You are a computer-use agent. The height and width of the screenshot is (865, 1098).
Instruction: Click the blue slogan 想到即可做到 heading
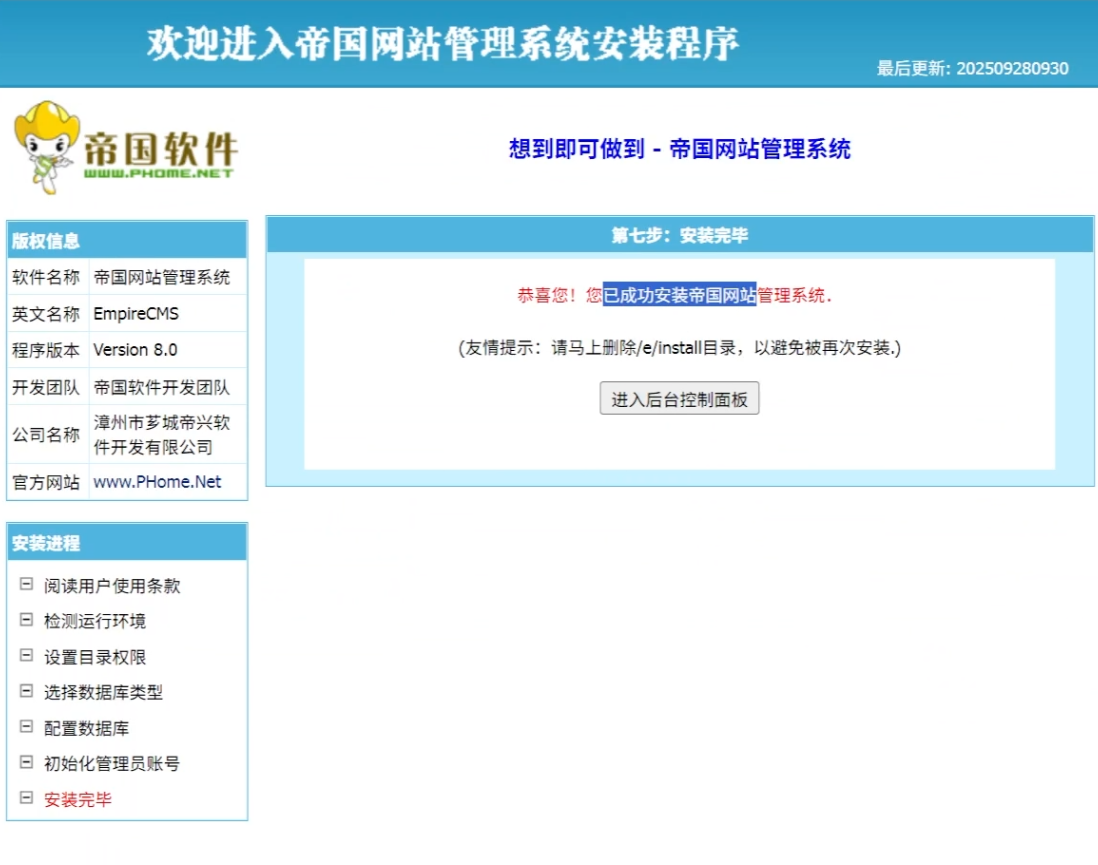click(679, 149)
